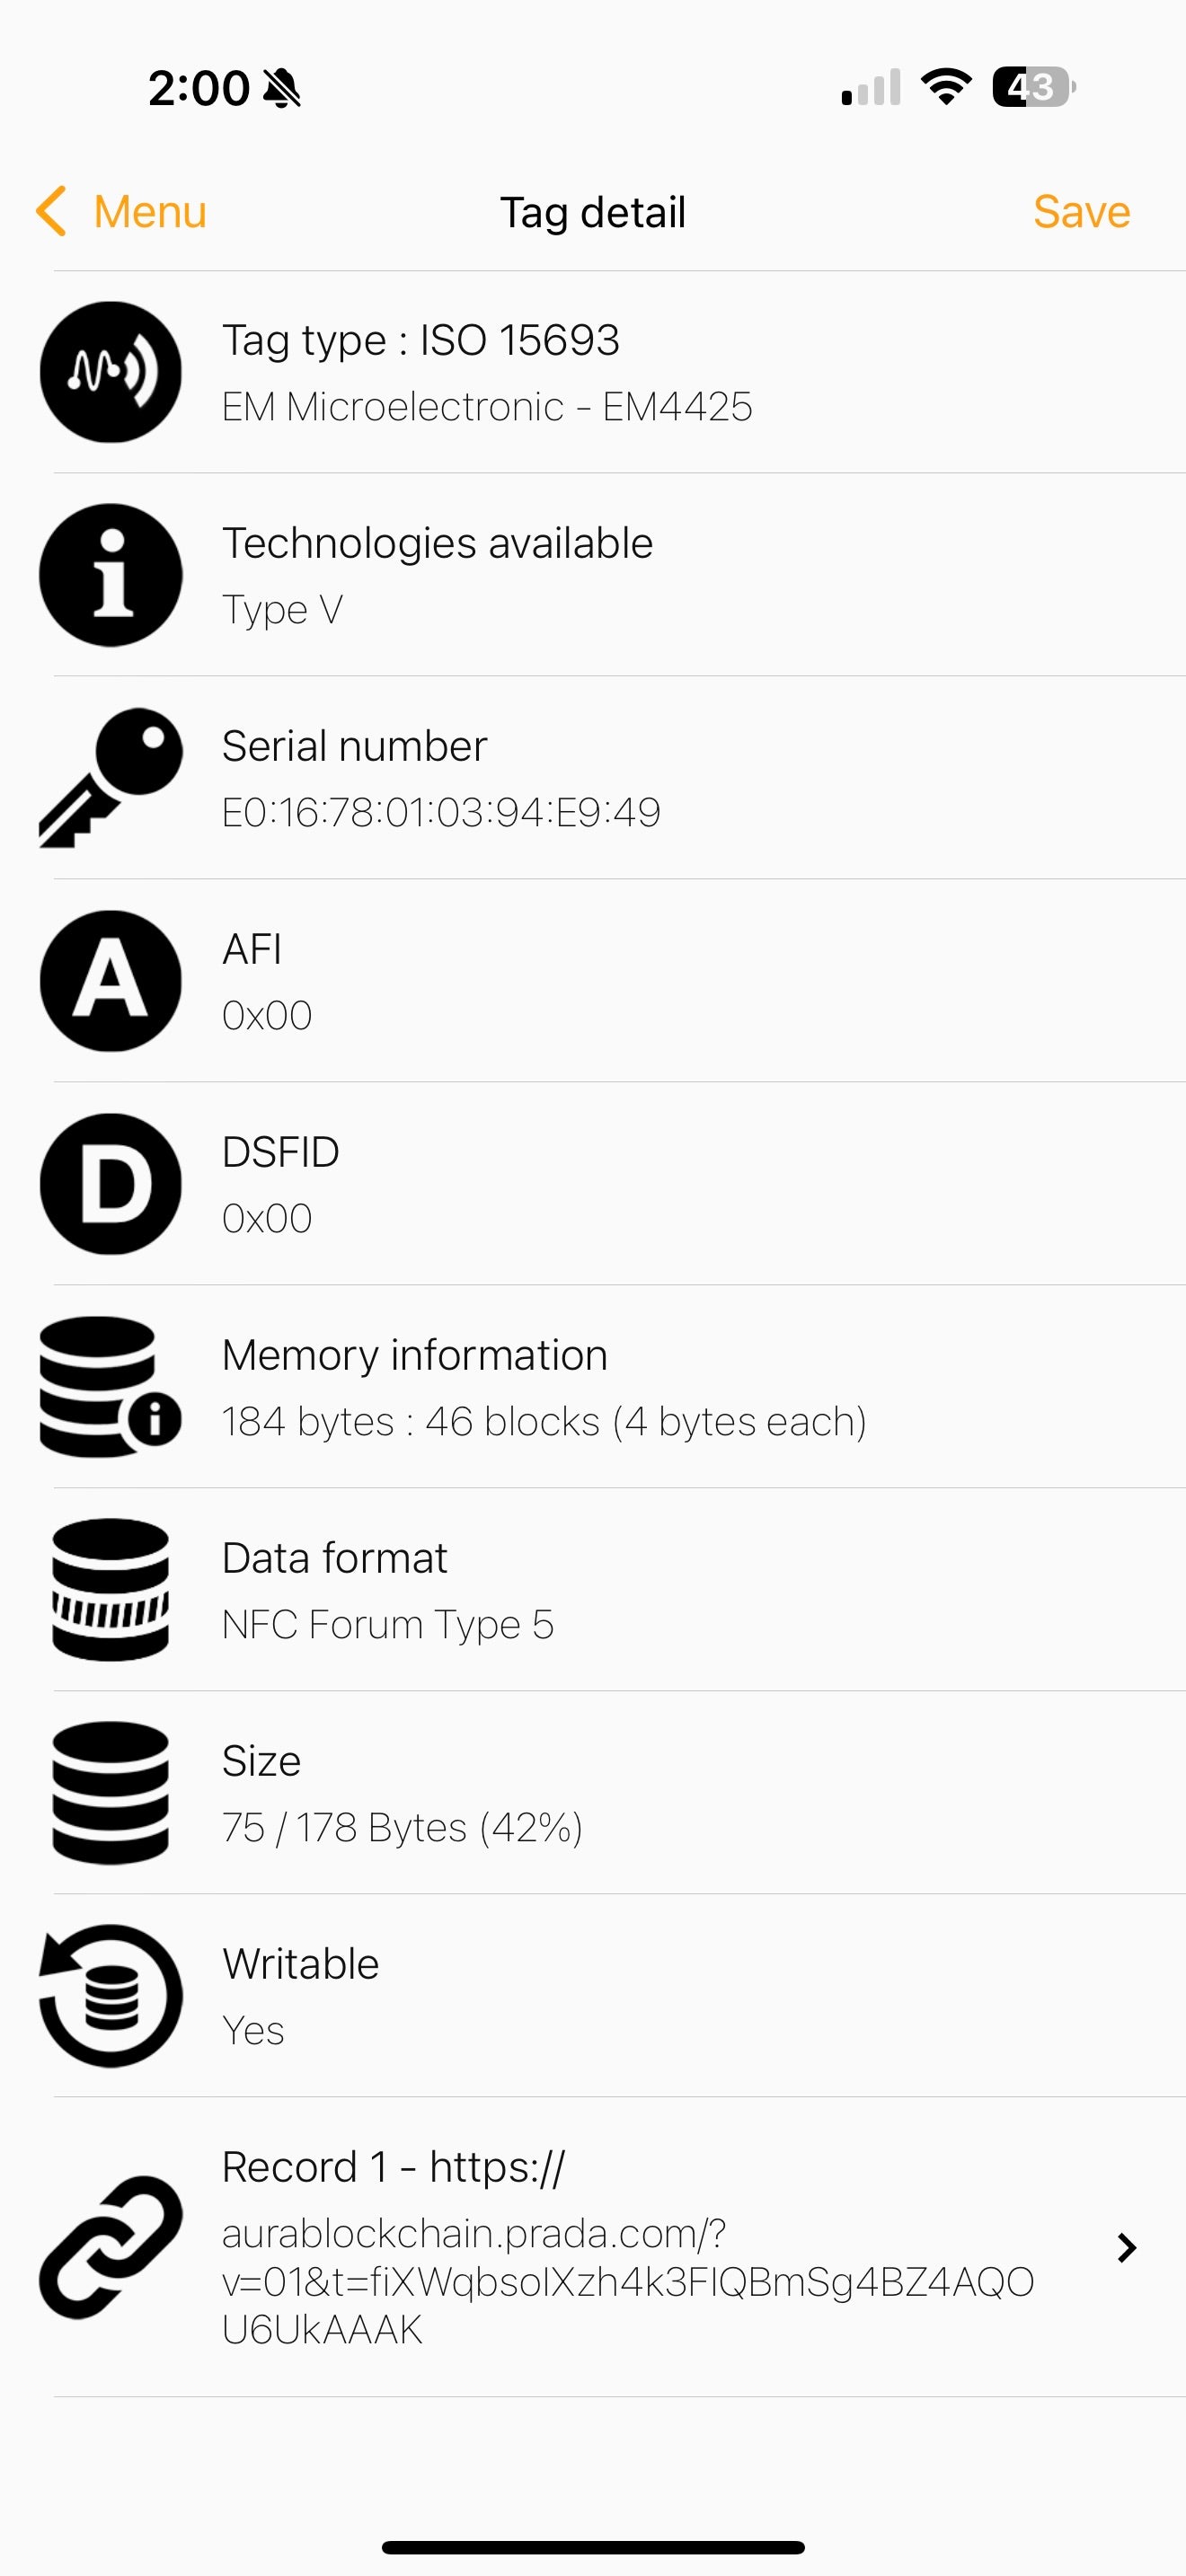This screenshot has width=1186, height=2576.
Task: Tap the Memory information database icon
Action: (111, 1387)
